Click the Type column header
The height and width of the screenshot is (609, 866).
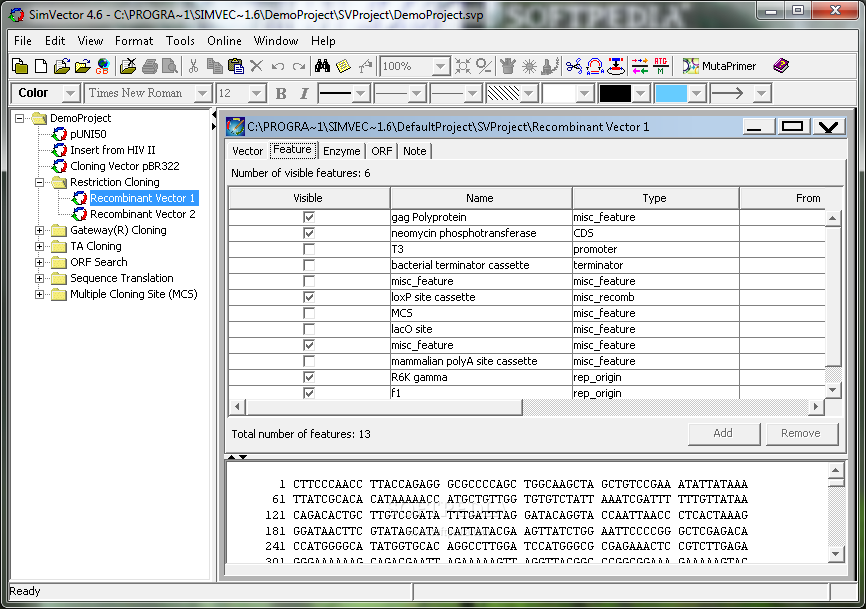point(656,198)
